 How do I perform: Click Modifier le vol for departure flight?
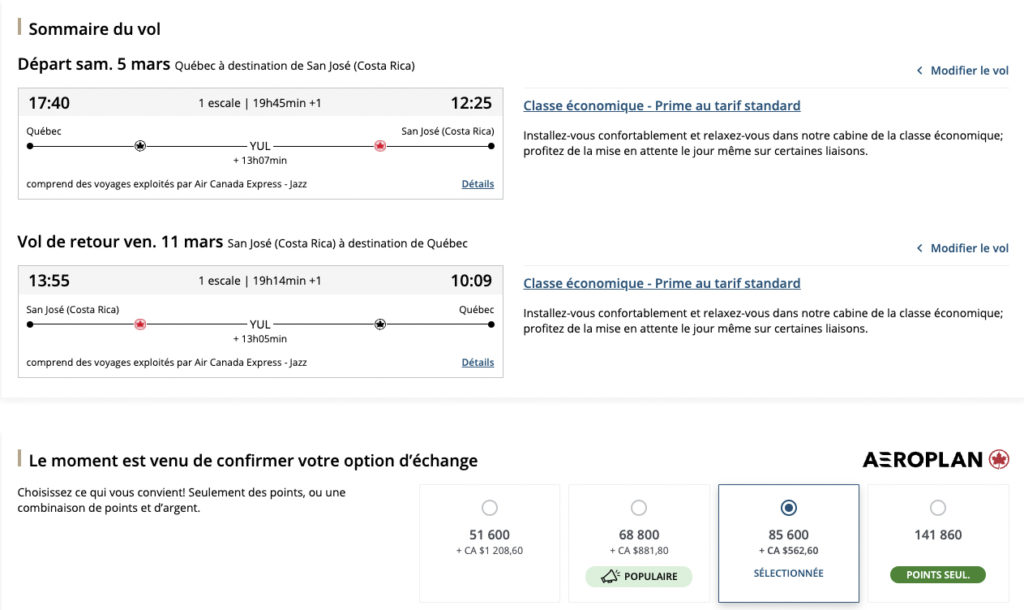[x=969, y=71]
